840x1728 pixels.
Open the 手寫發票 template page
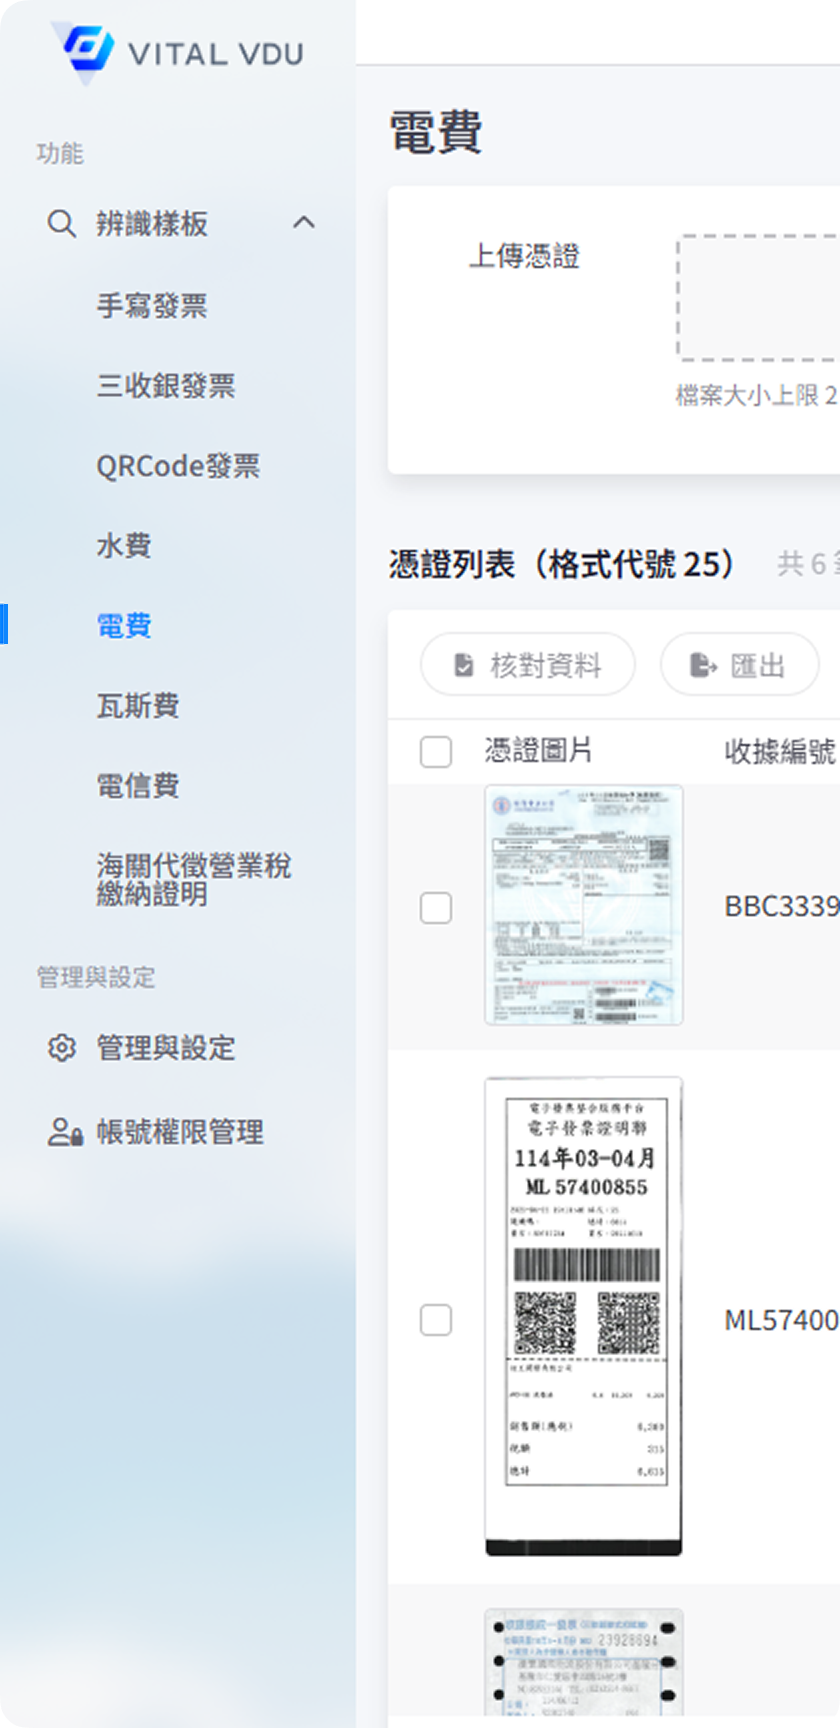[x=152, y=306]
